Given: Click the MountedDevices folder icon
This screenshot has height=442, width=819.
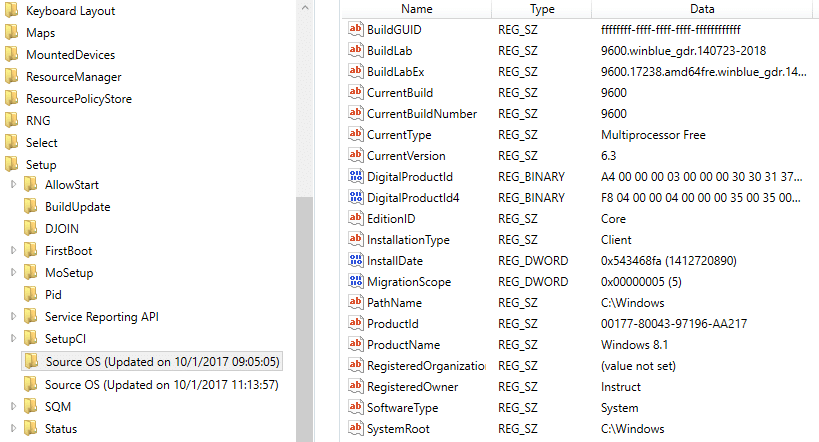Looking at the screenshot, I should [x=11, y=54].
